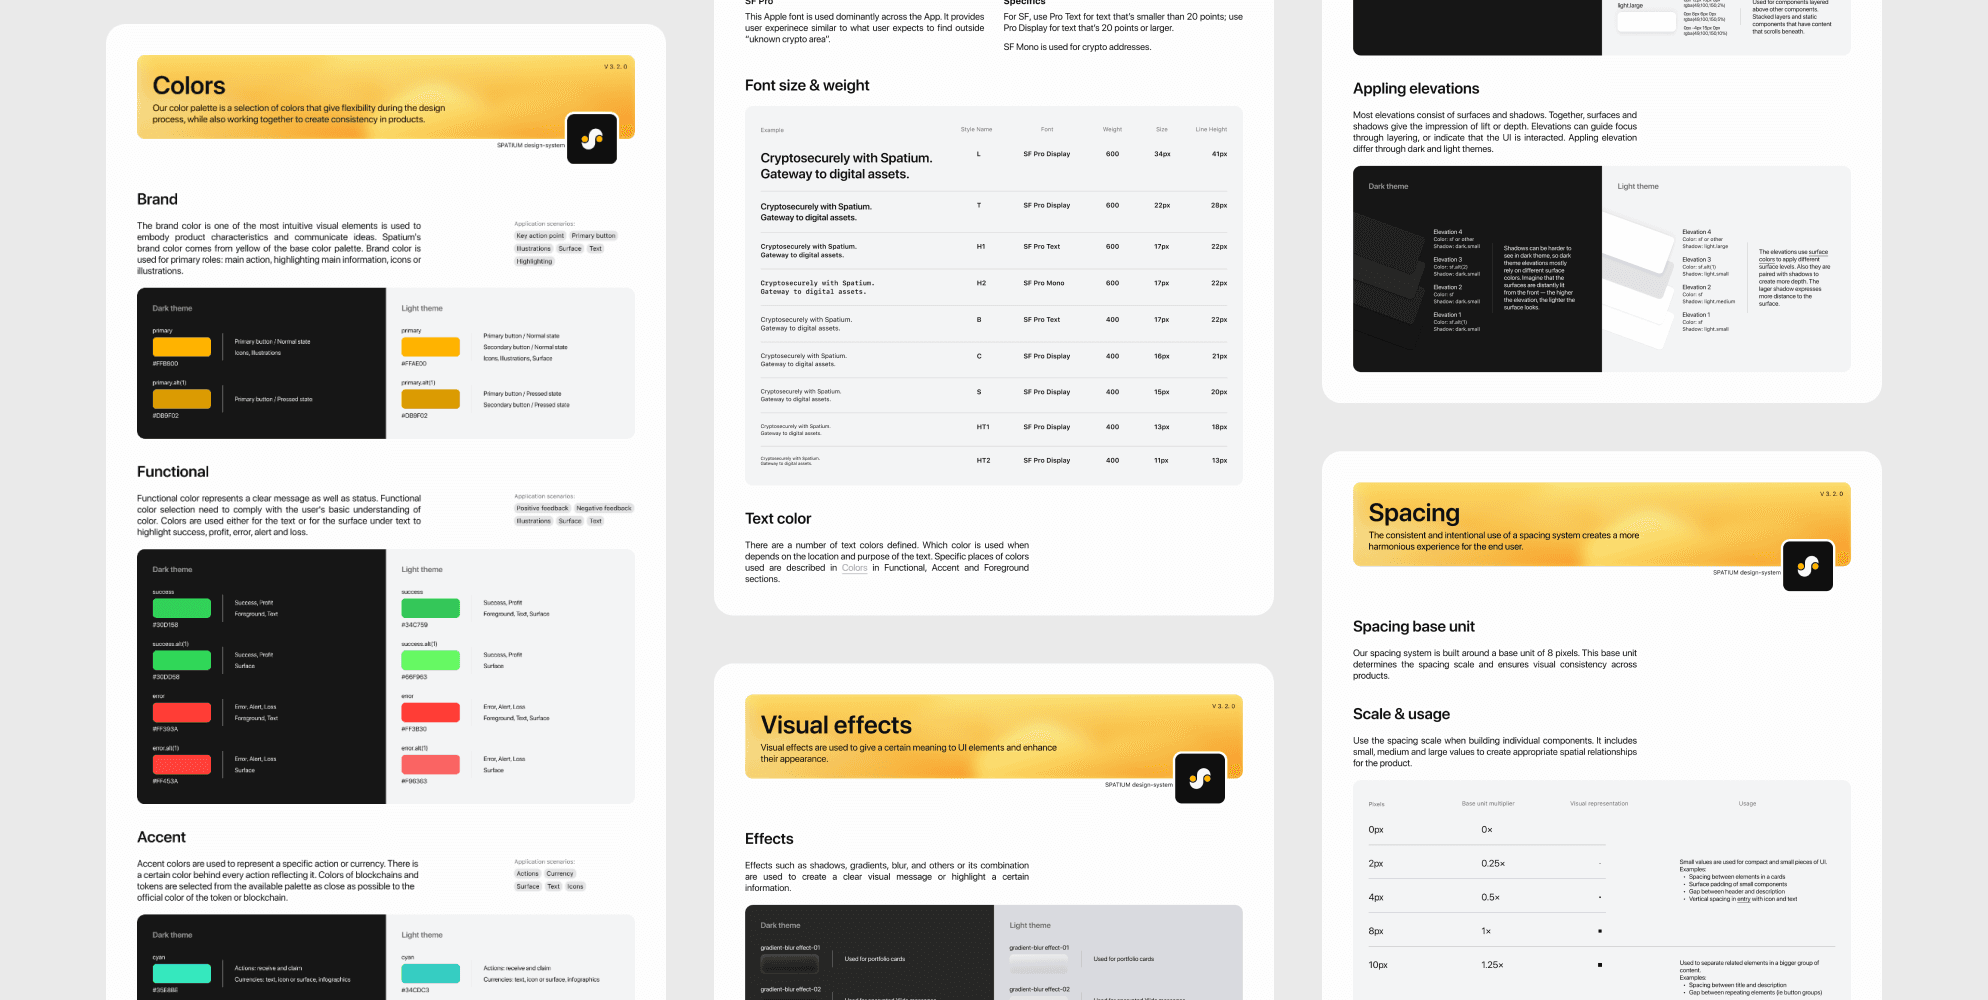
Task: Pick the light theme primary.alt(1) swatch
Action: [x=431, y=399]
